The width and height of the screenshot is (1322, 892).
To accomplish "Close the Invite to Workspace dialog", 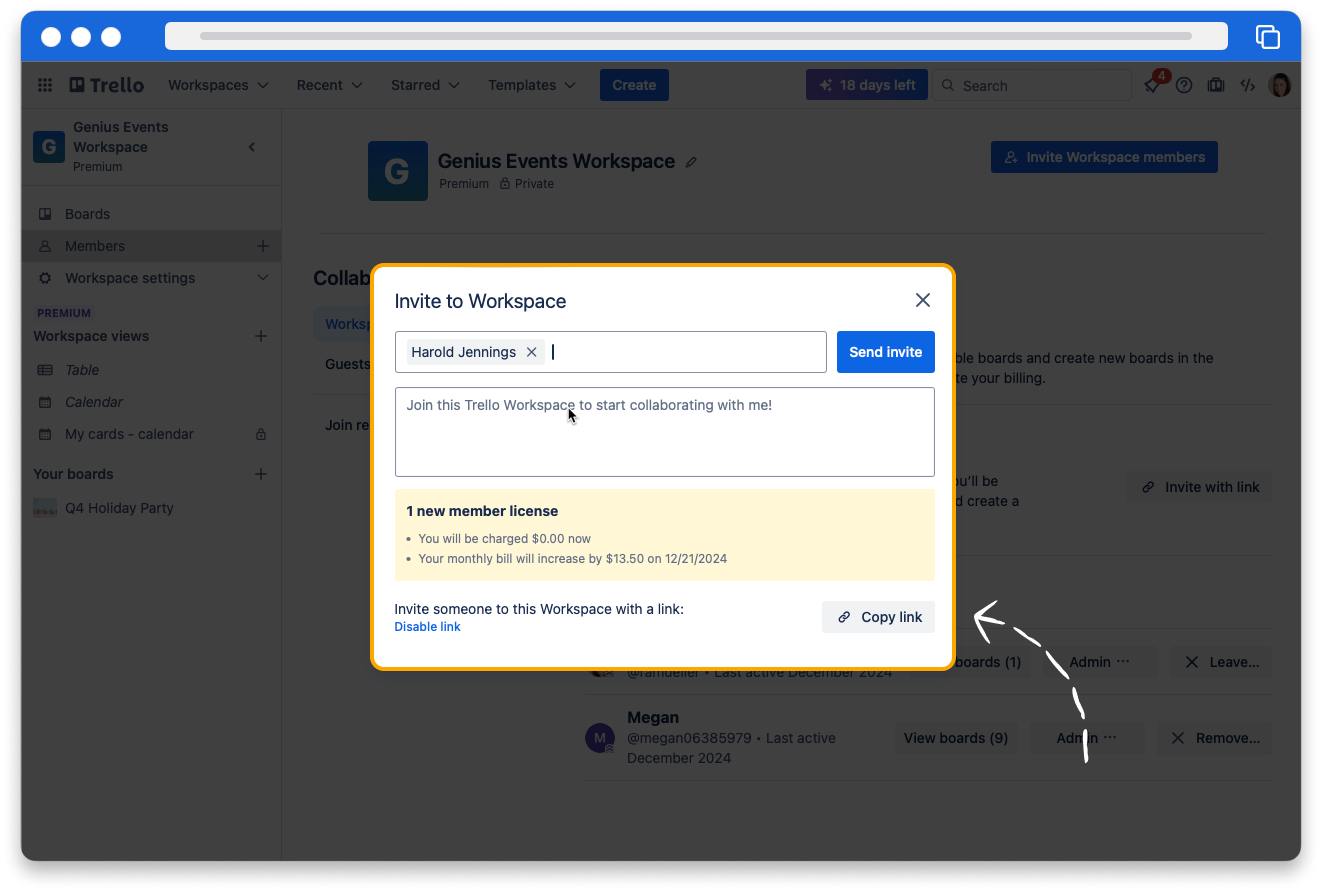I will pyautogui.click(x=923, y=300).
